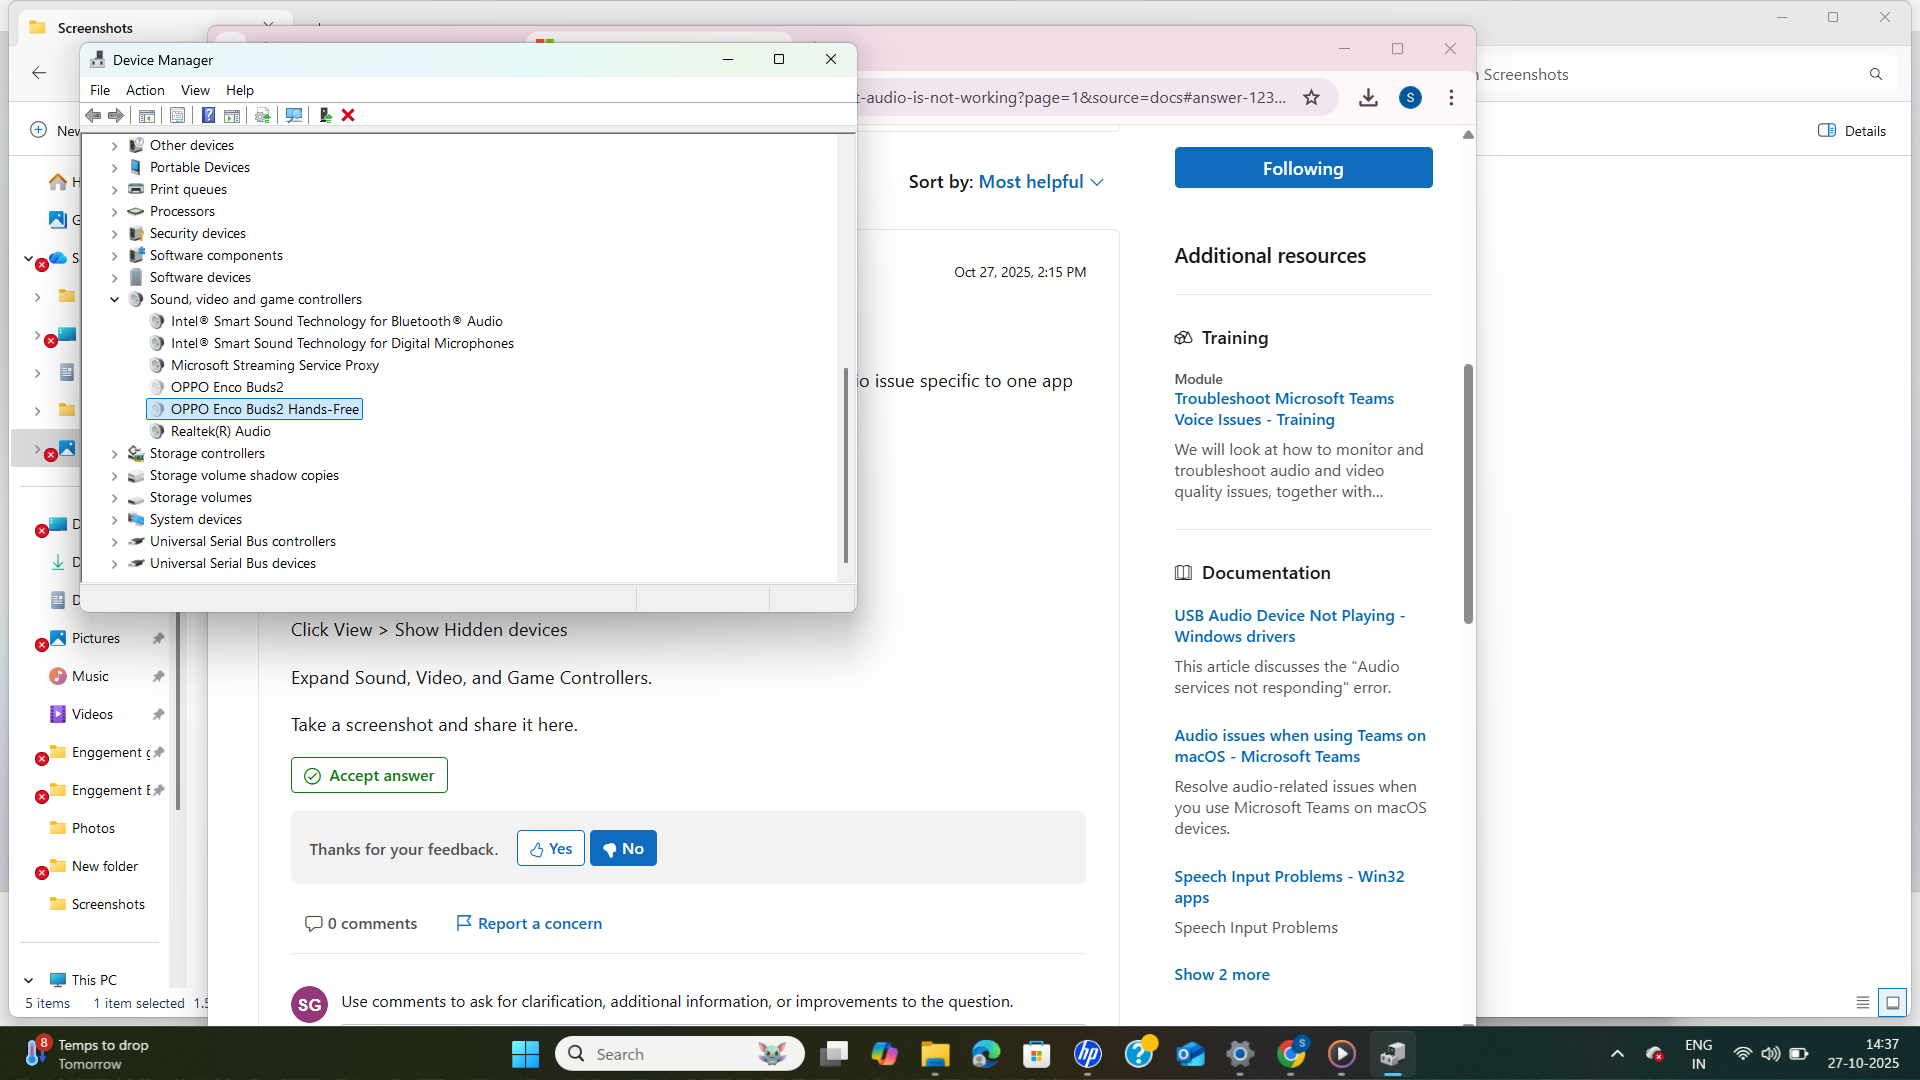1920x1080 pixels.
Task: Scan for hardware changes icon
Action: (x=293, y=115)
